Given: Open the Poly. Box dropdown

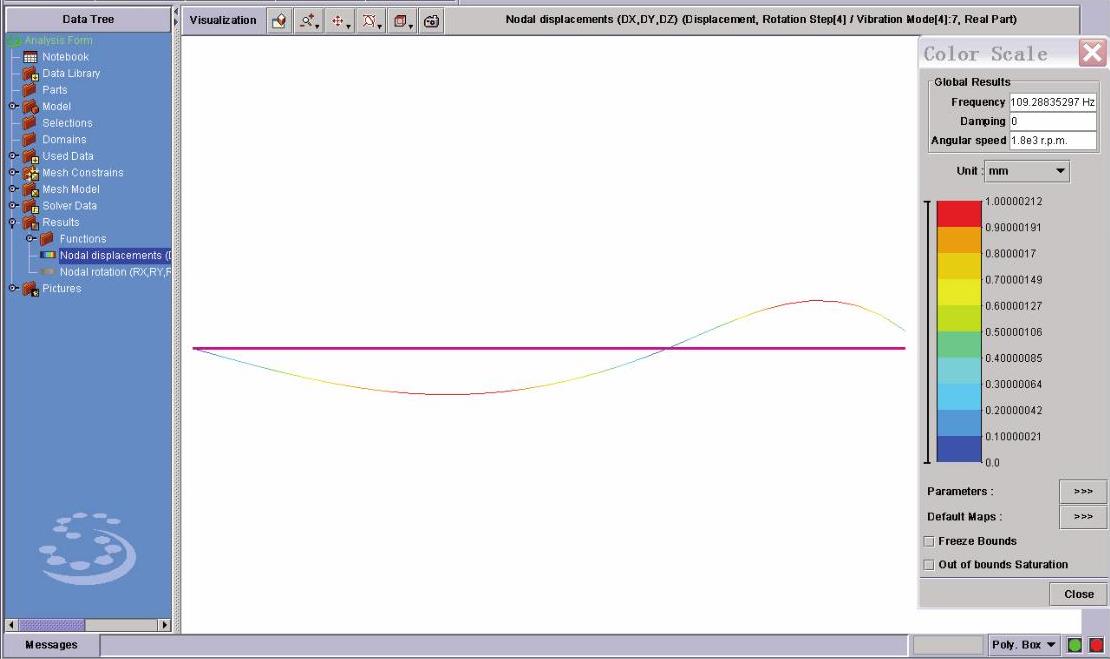Looking at the screenshot, I should (x=1023, y=645).
